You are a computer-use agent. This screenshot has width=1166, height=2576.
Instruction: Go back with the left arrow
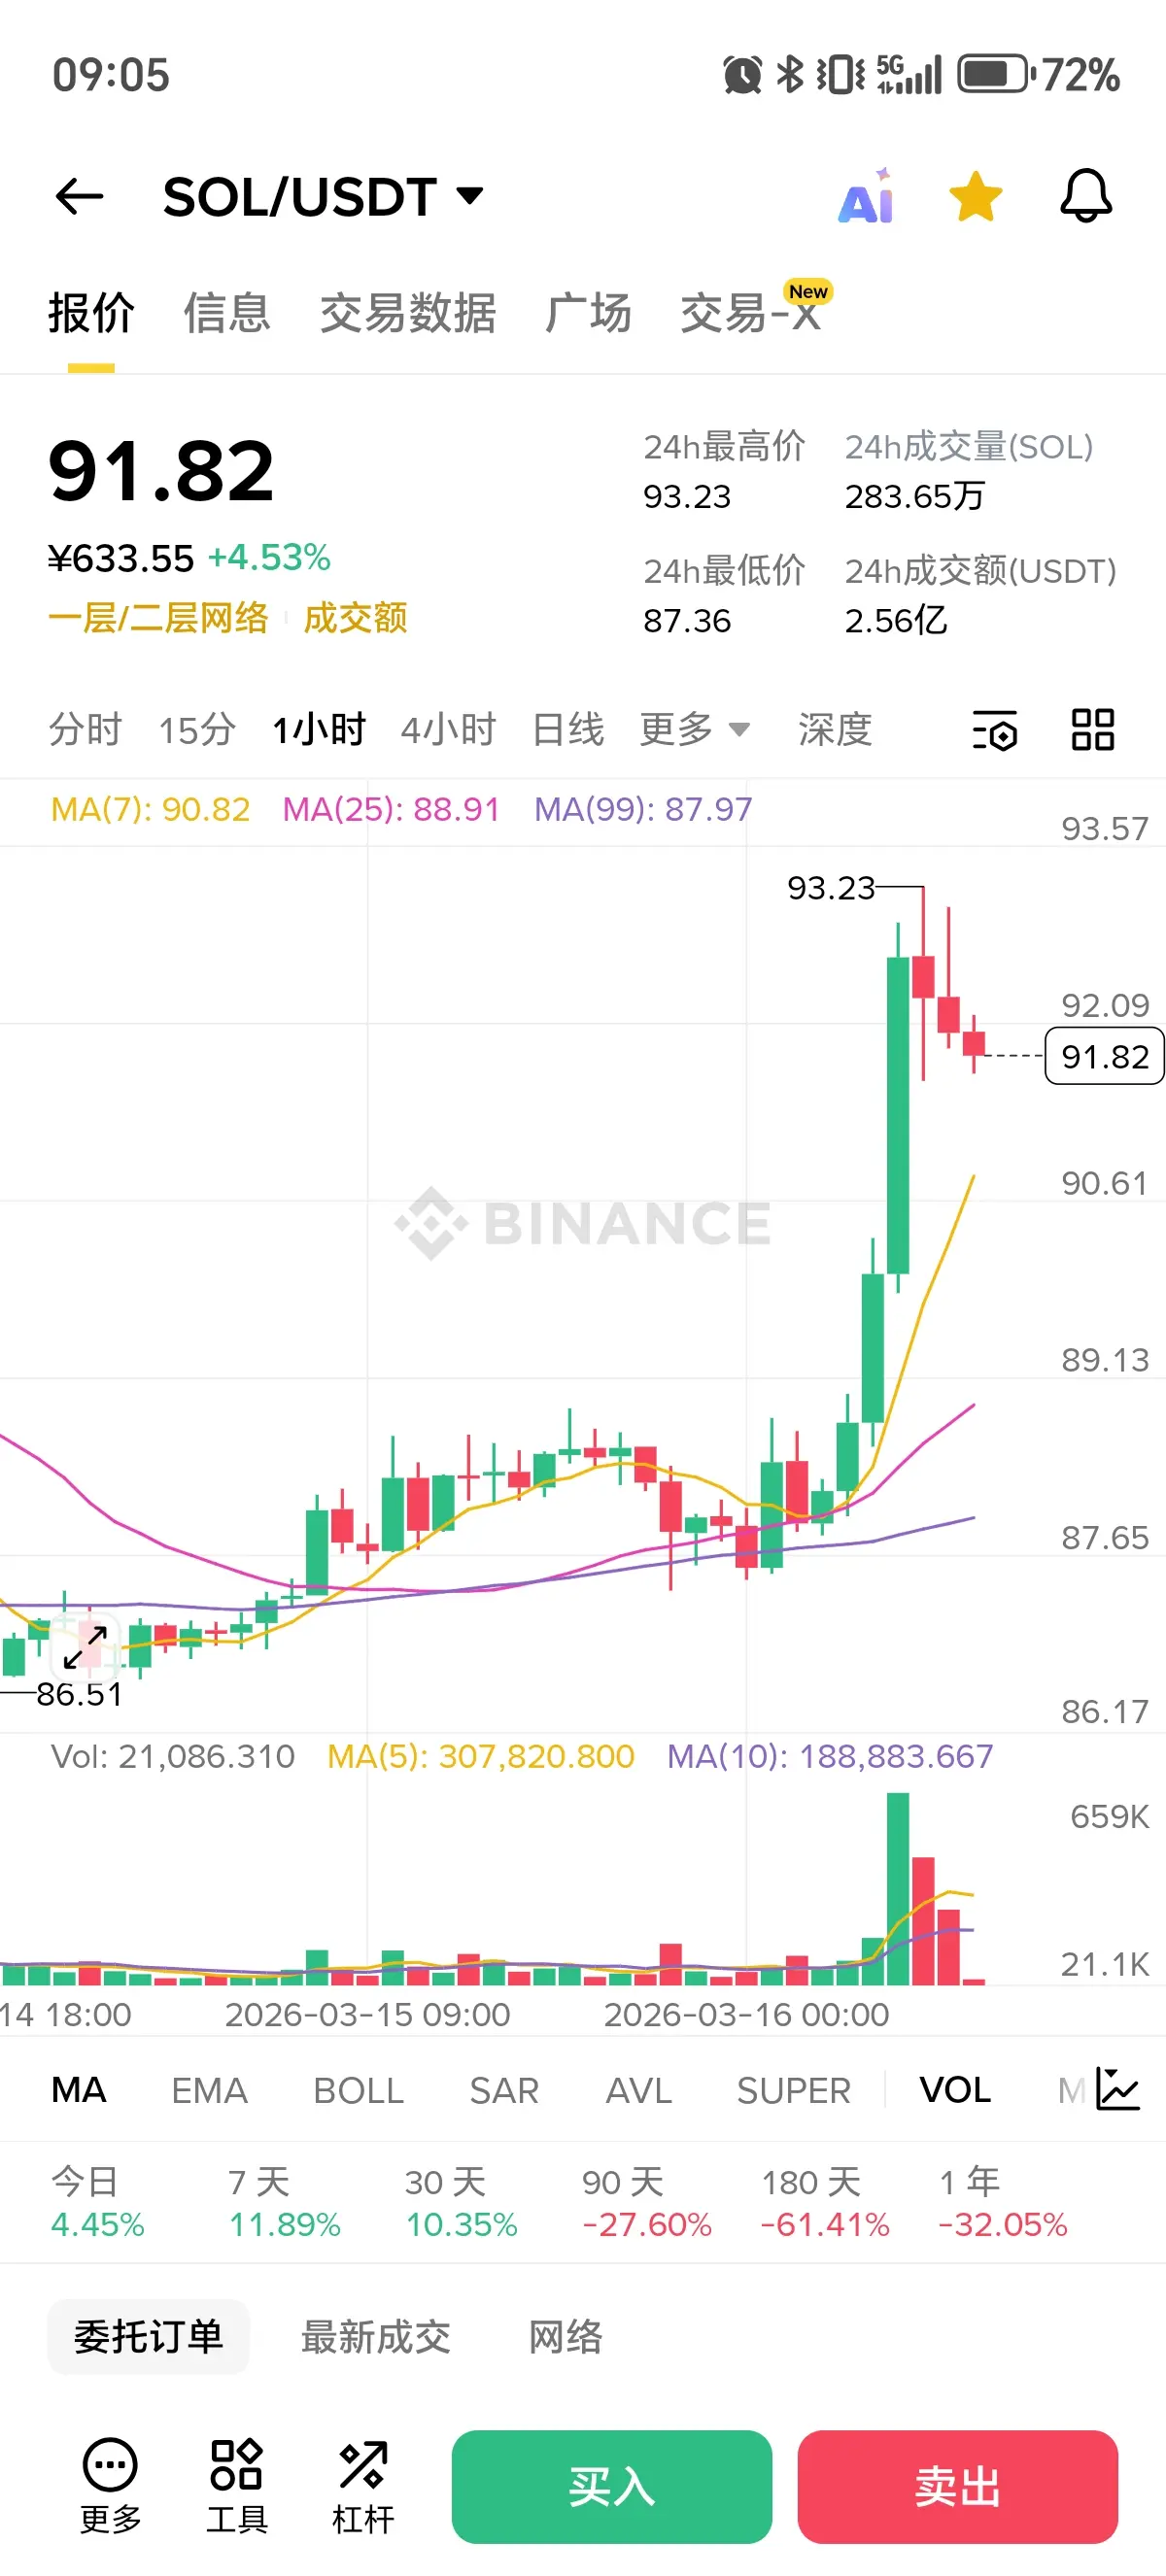click(79, 196)
